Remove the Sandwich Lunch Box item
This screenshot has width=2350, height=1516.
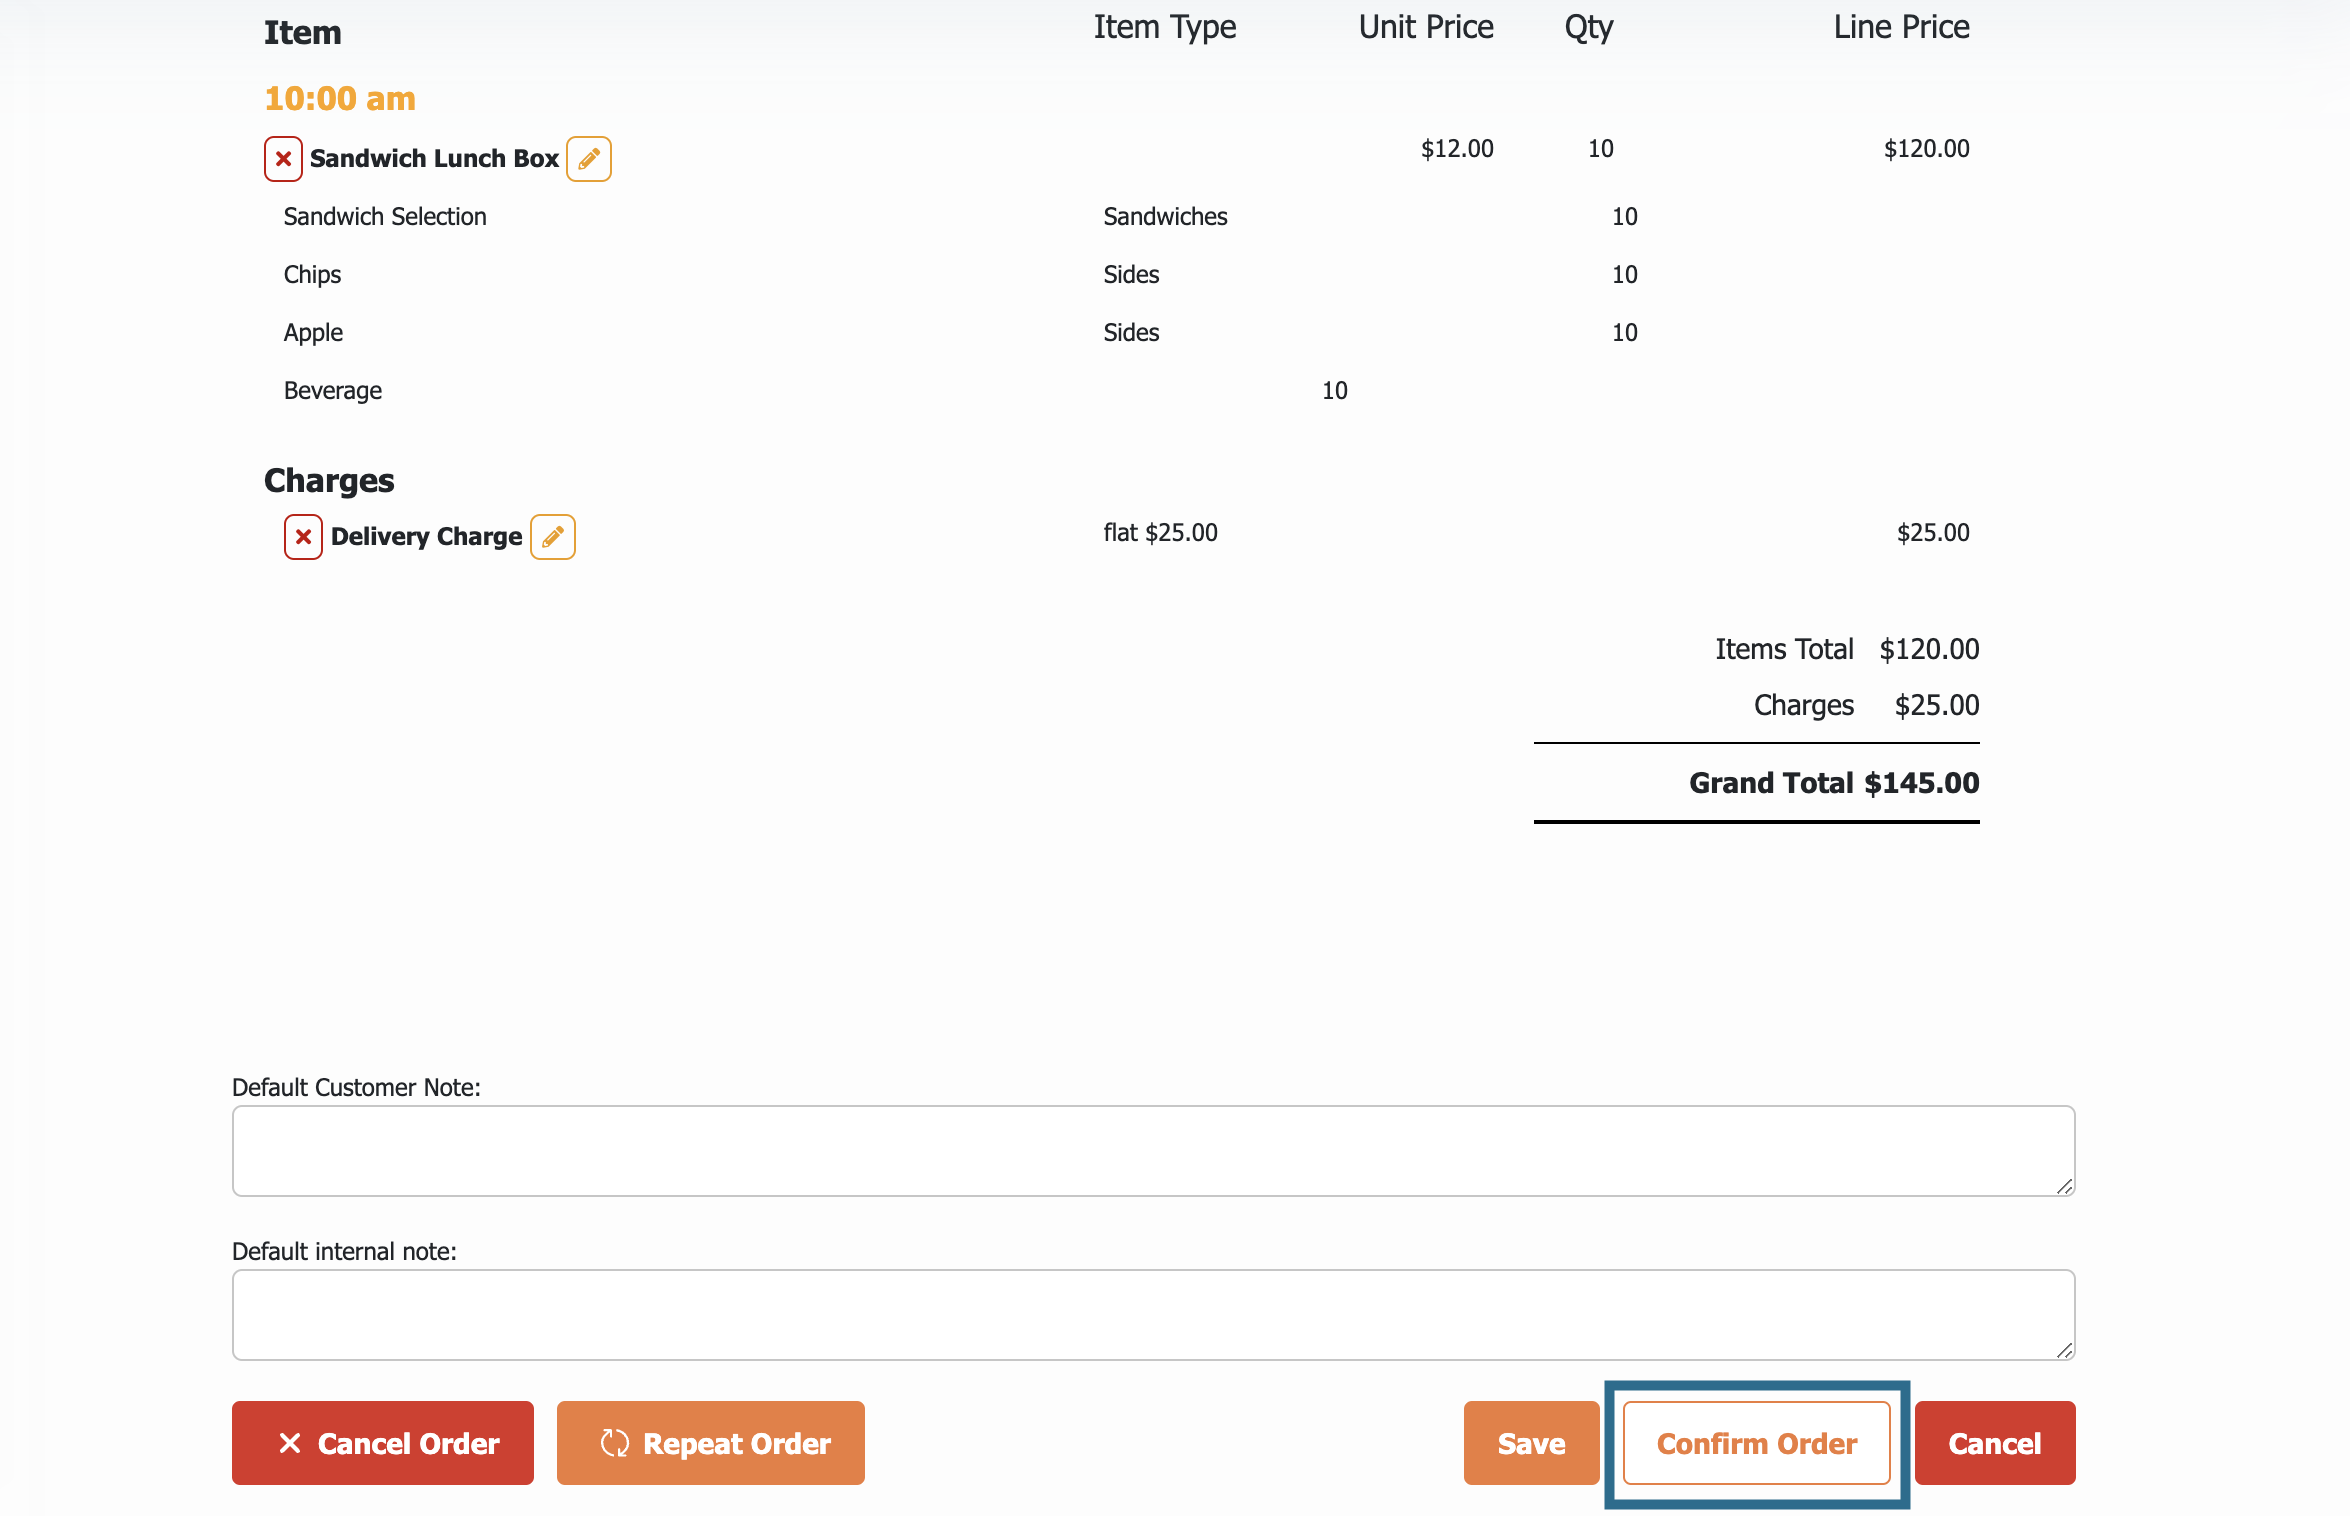click(x=283, y=159)
